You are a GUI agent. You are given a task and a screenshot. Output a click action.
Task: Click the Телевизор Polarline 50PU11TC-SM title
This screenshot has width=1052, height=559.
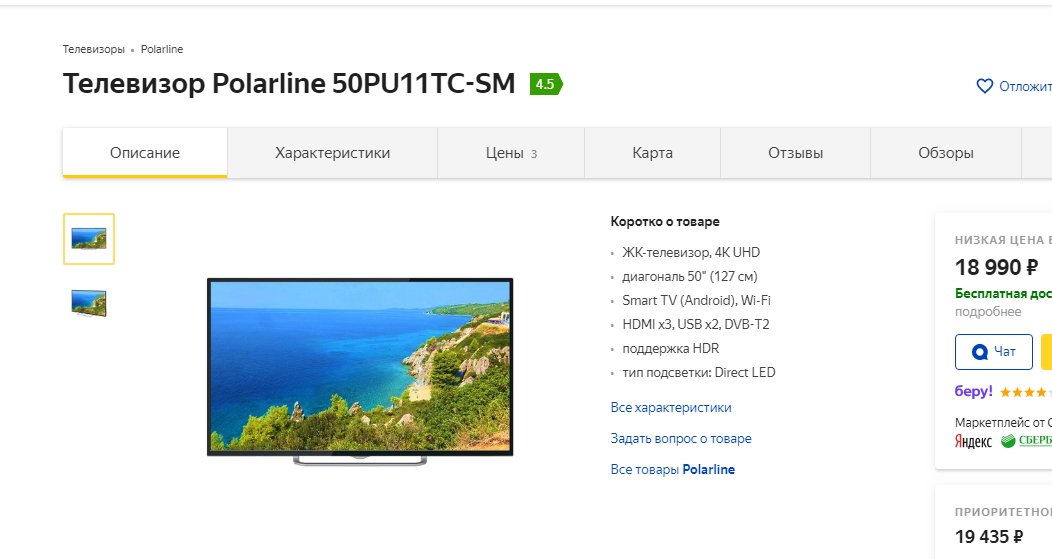(x=289, y=84)
